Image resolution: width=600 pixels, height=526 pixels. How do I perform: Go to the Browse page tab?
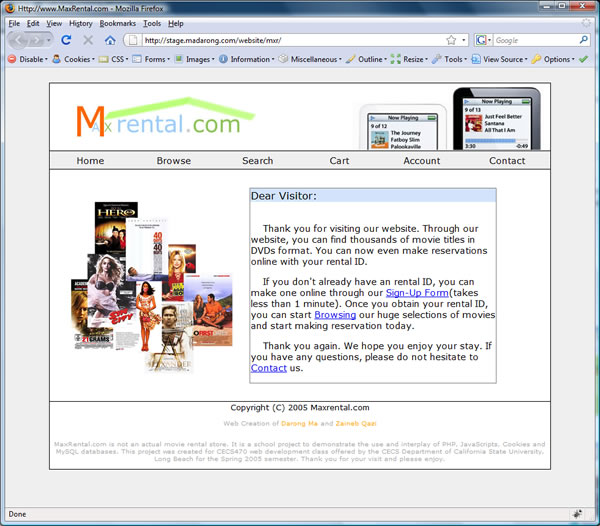(173, 160)
